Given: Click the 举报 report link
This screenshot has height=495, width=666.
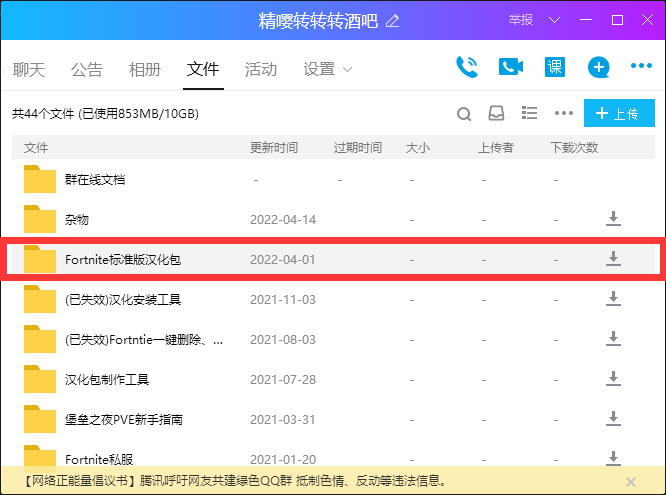Looking at the screenshot, I should (521, 20).
